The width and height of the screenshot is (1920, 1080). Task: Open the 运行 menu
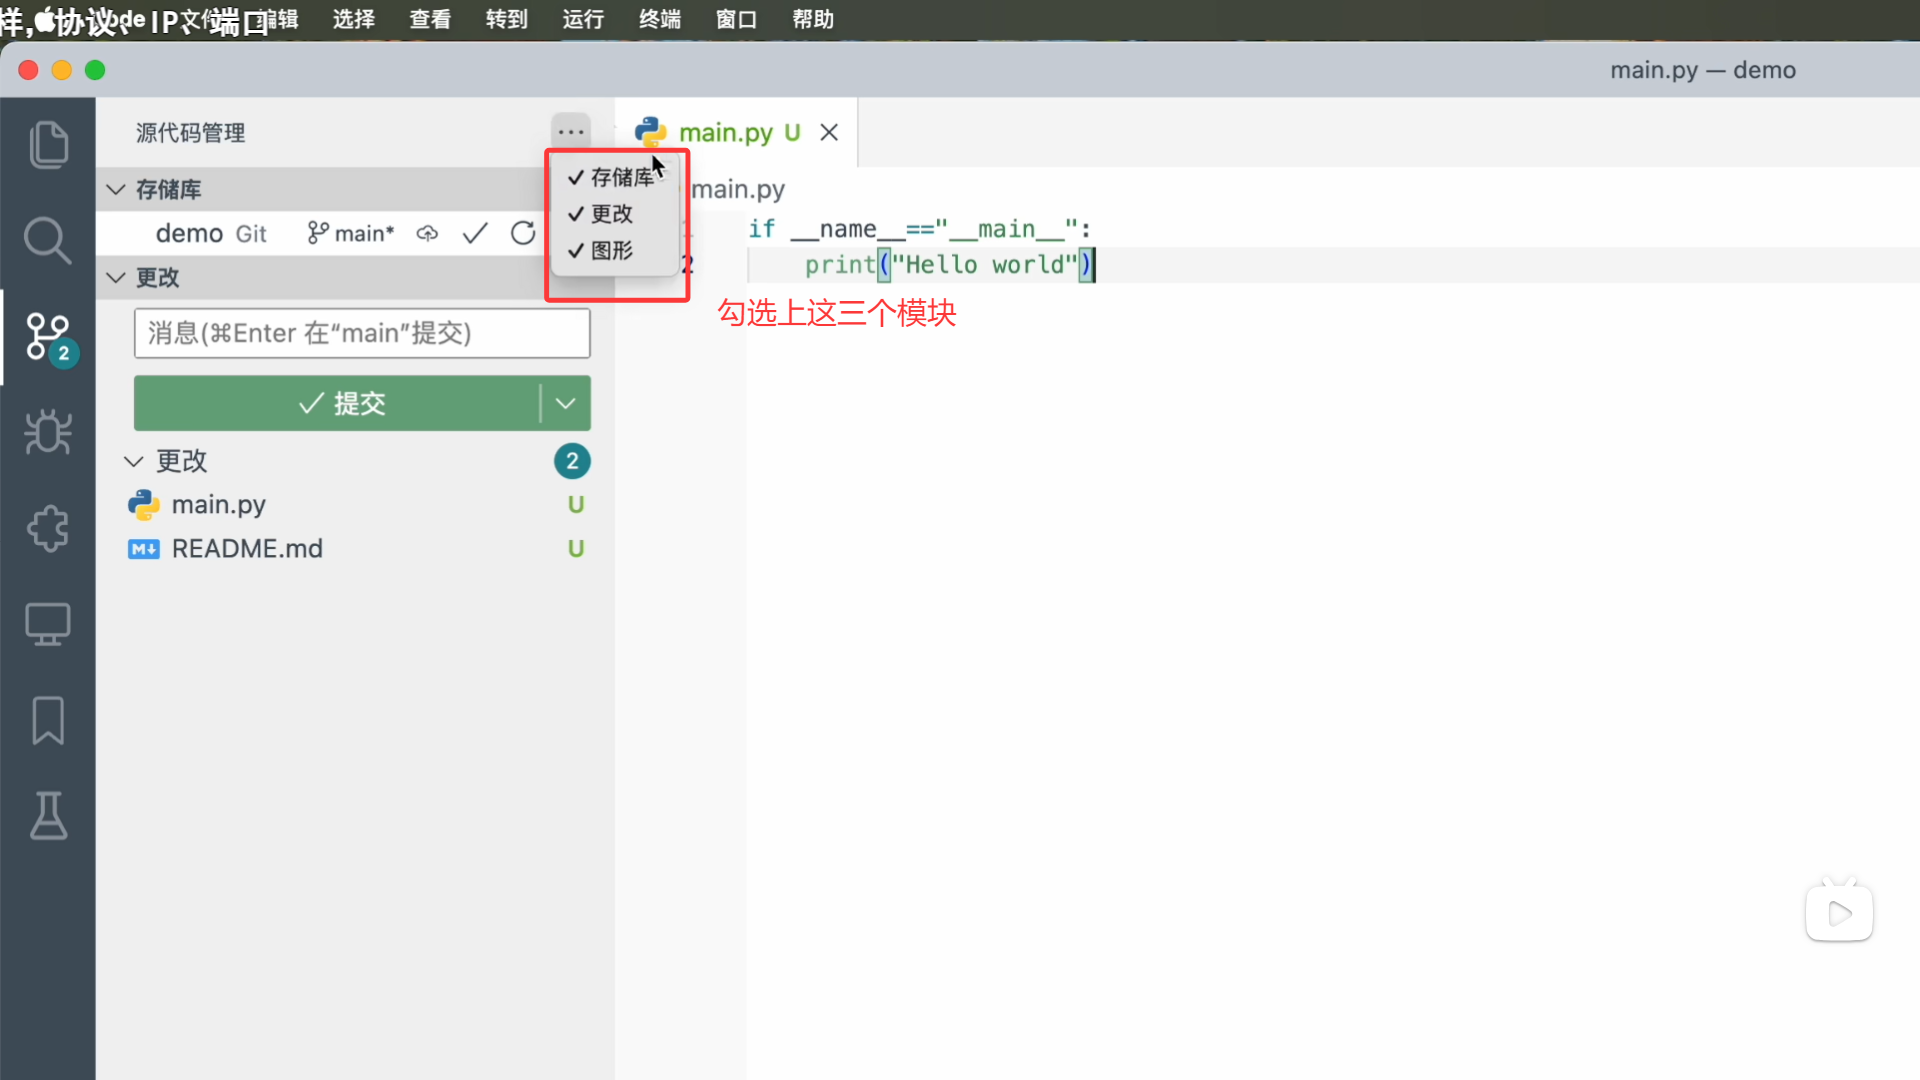583,19
